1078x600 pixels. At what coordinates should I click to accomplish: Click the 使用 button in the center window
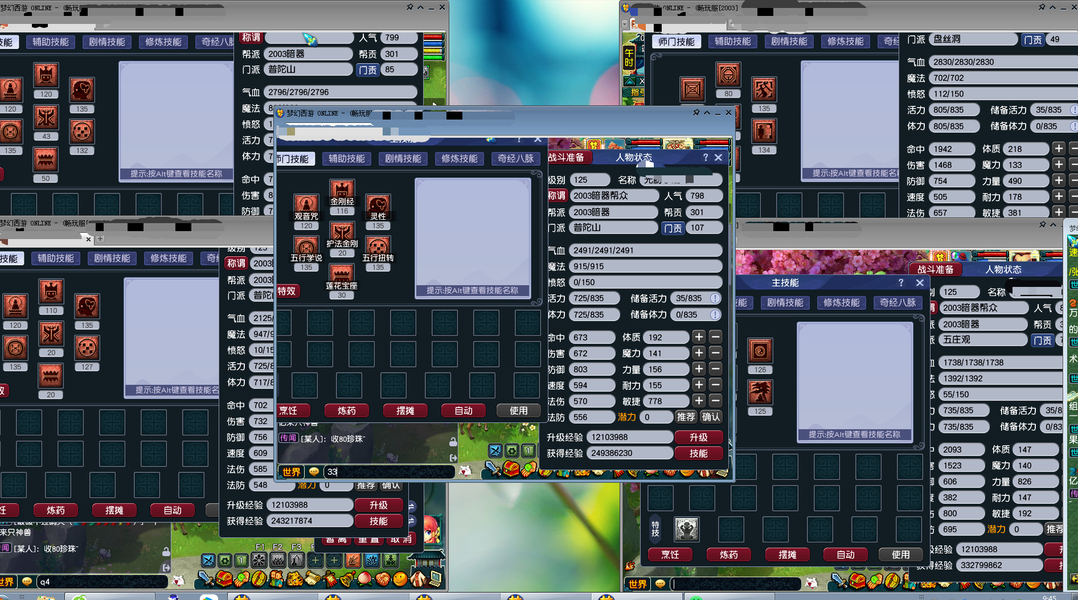tap(519, 410)
